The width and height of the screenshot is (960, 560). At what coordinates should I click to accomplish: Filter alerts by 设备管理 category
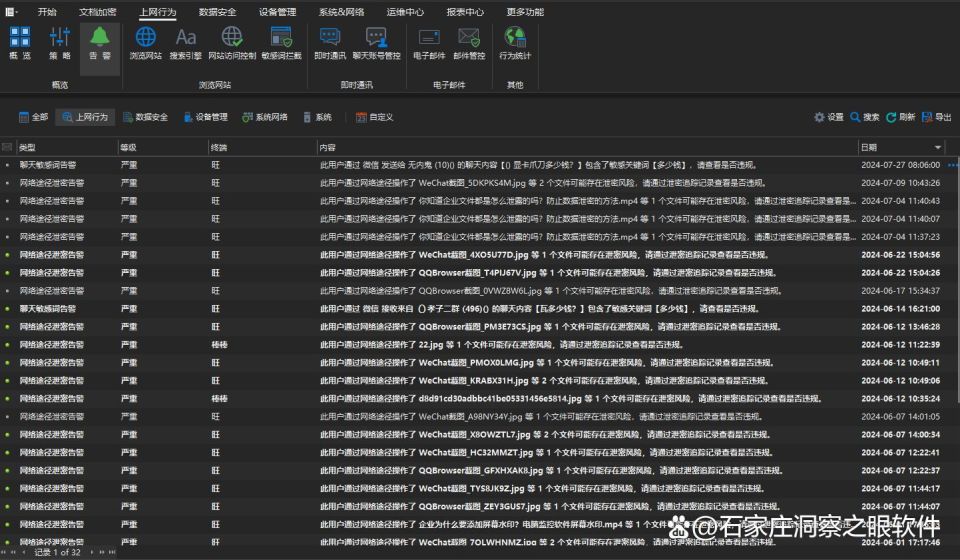pyautogui.click(x=206, y=117)
